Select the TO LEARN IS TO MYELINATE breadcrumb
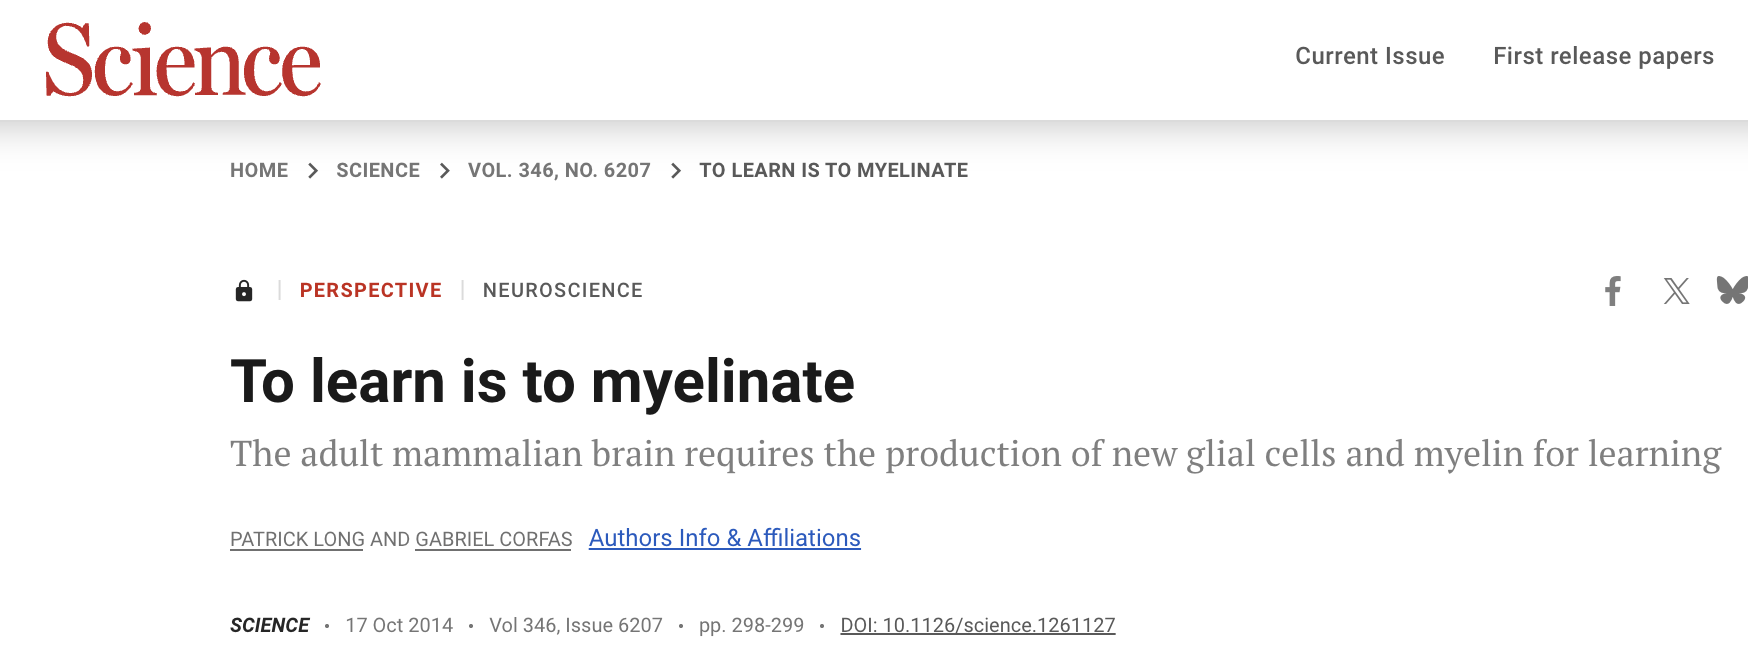Screen dimensions: 1748x646 pos(835,170)
